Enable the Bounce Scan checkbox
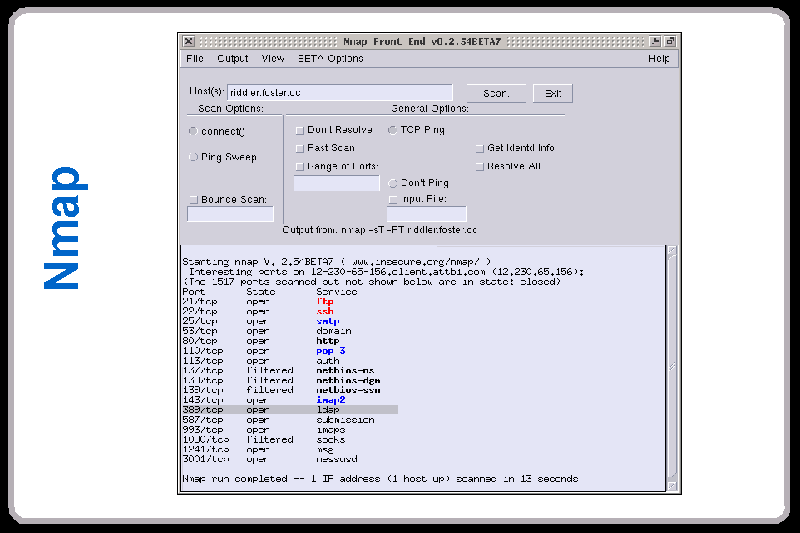The height and width of the screenshot is (533, 800). [x=193, y=199]
